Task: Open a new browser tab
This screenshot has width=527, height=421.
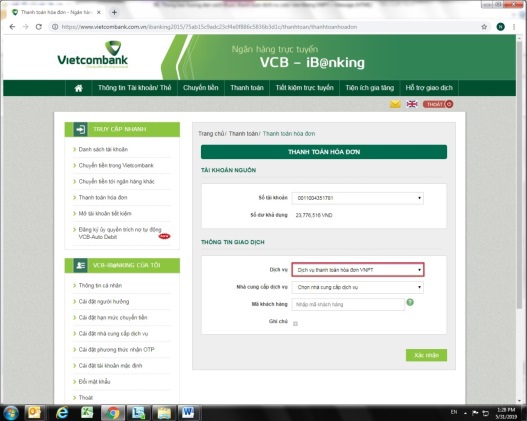Action: [114, 12]
